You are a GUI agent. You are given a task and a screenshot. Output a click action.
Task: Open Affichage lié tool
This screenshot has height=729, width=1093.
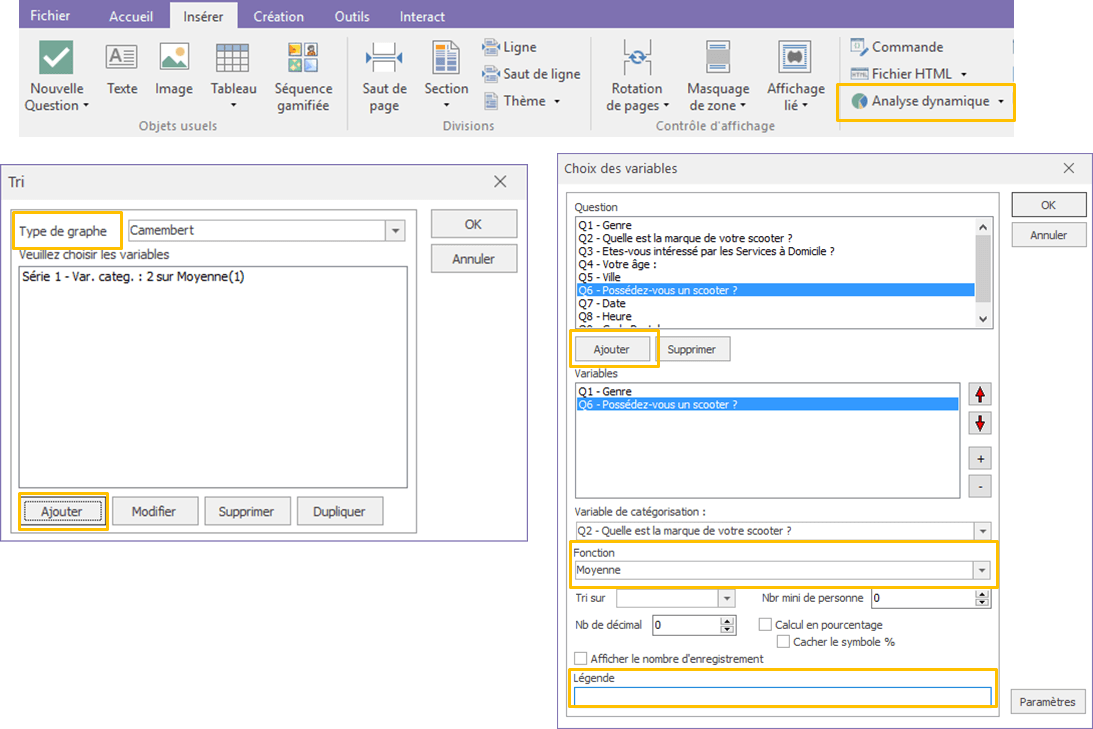tap(795, 77)
